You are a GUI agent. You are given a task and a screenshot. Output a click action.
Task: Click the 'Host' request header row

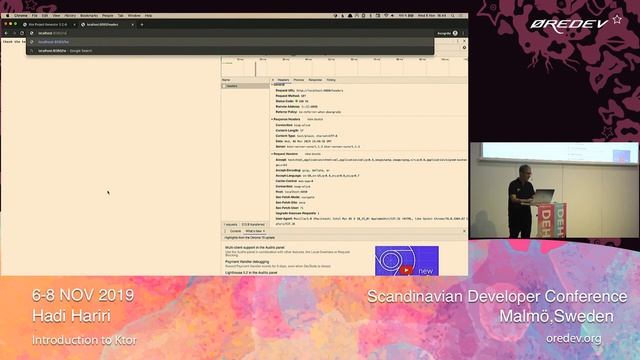tap(291, 191)
